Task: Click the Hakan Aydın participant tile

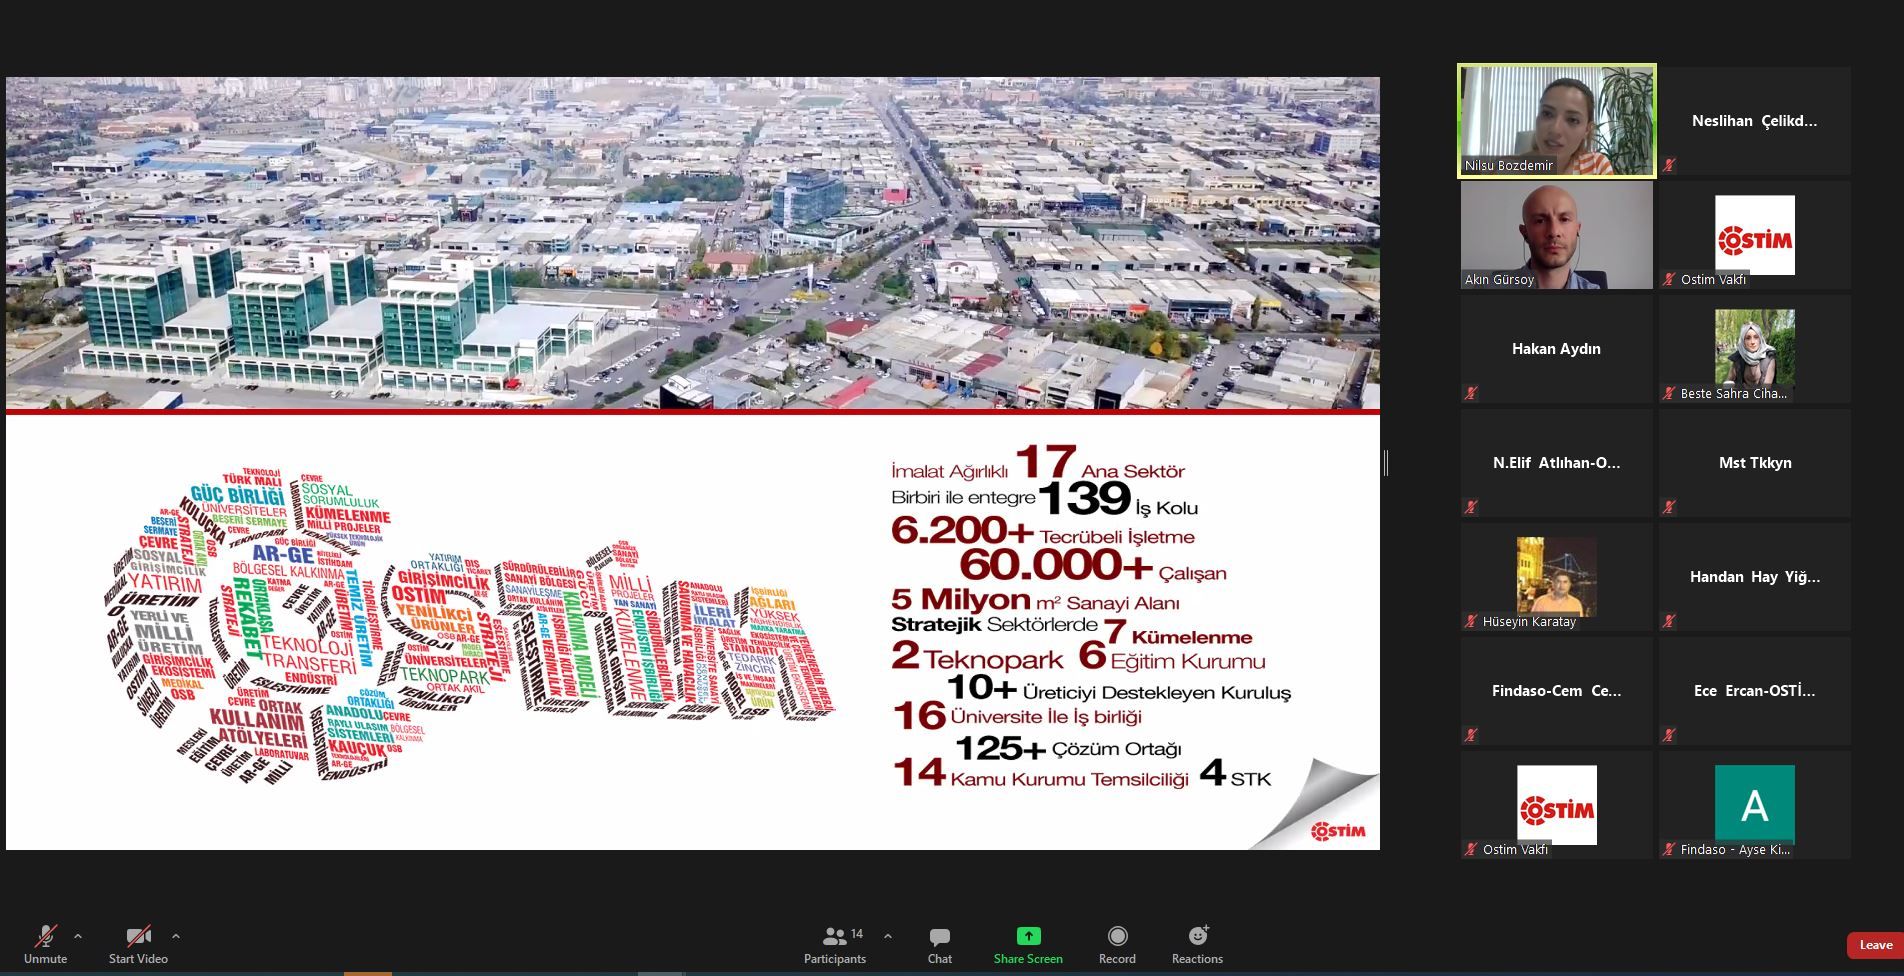Action: (1557, 349)
